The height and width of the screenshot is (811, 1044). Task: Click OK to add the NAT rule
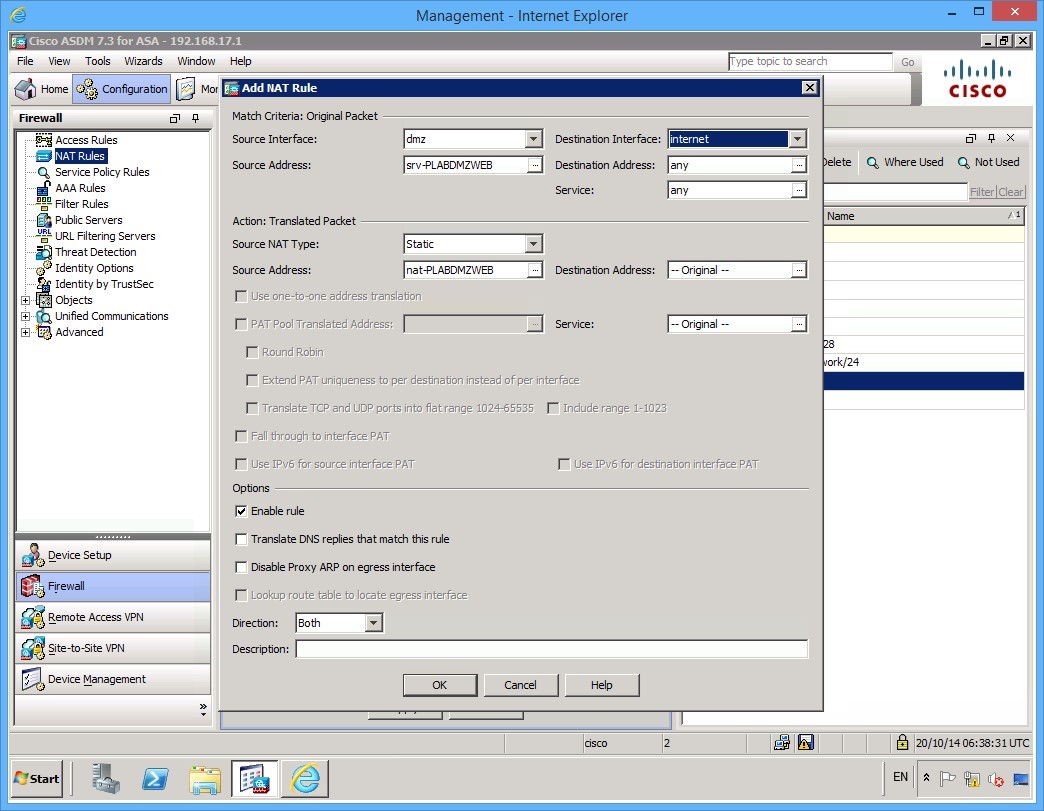440,685
